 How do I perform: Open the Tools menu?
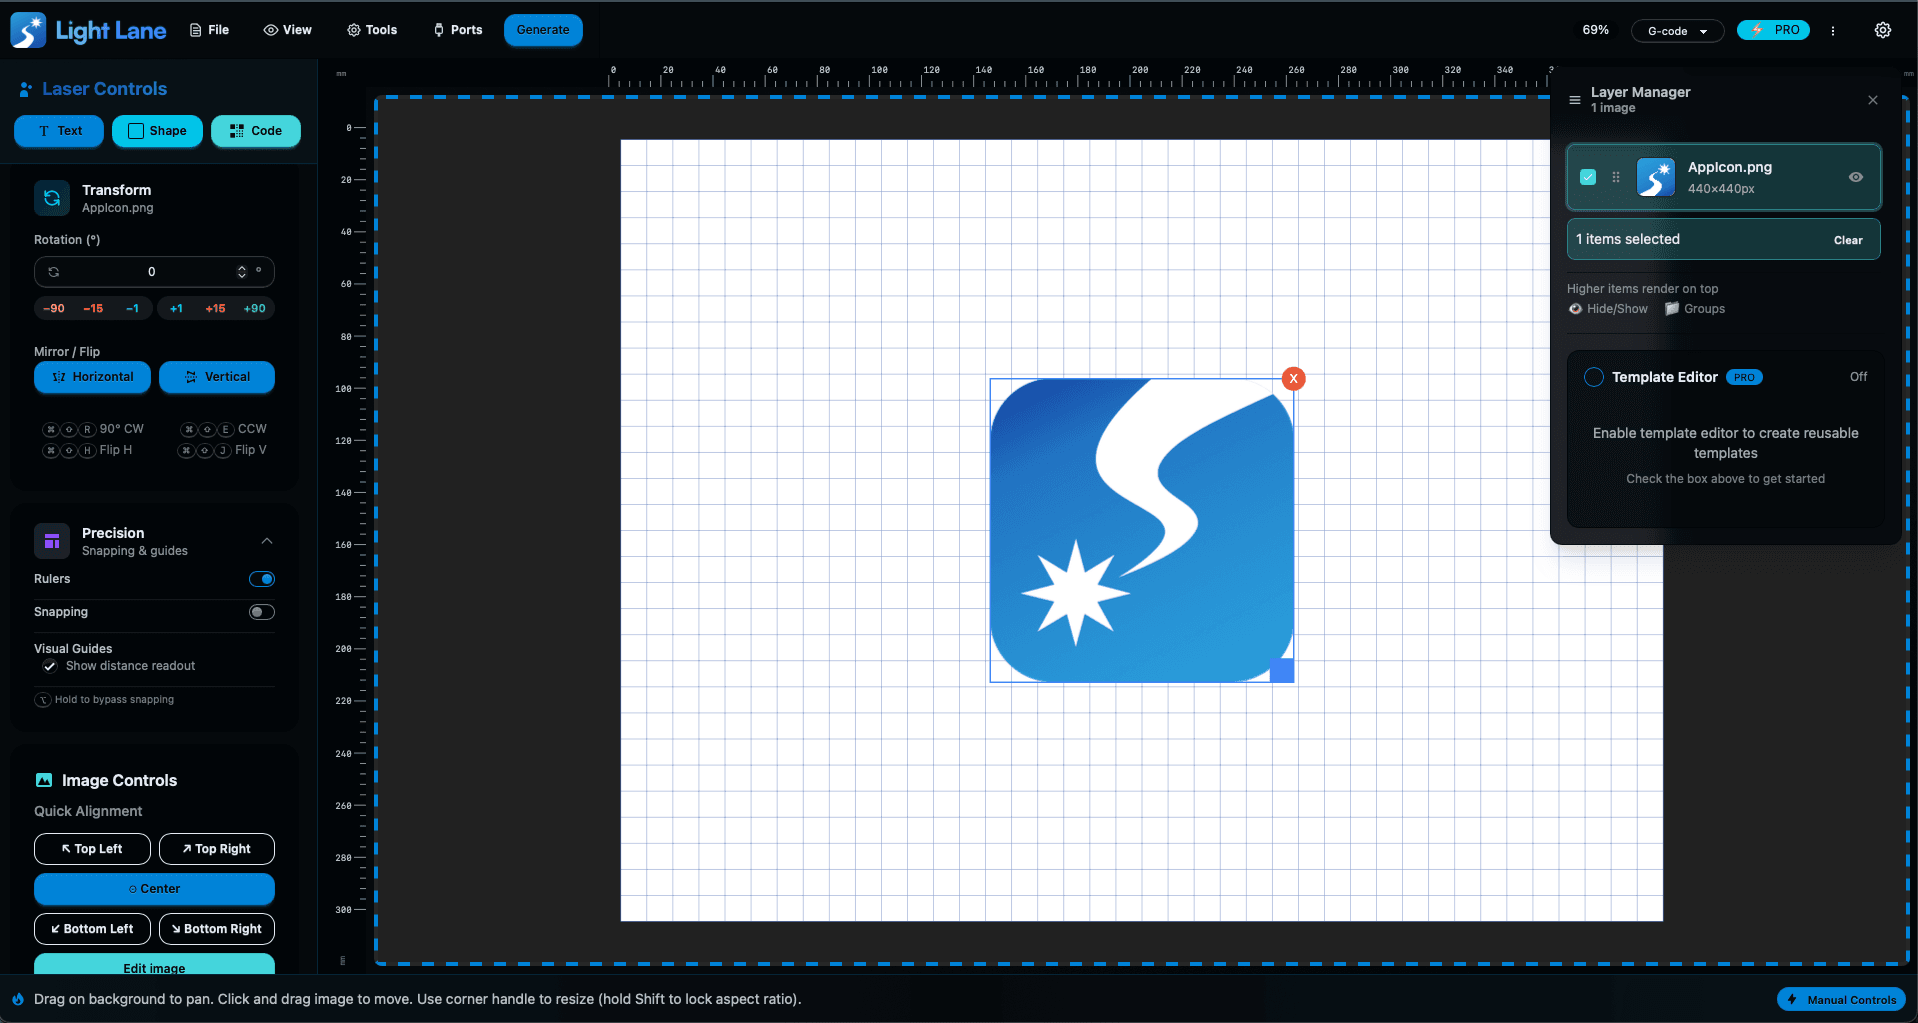point(372,30)
